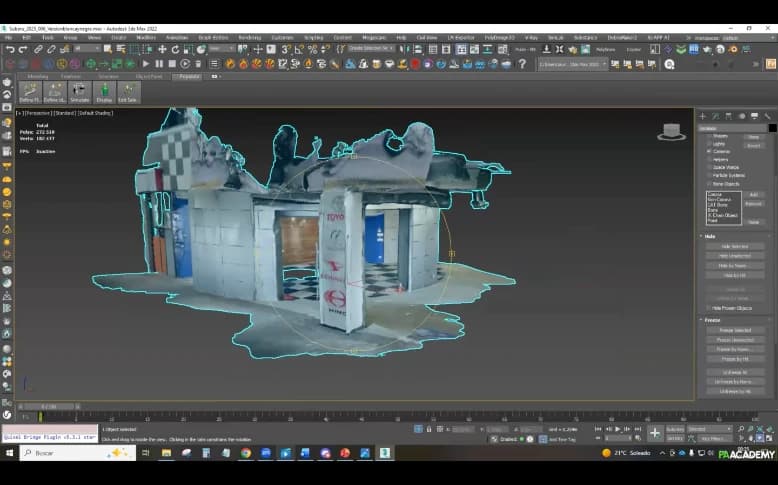Image resolution: width=778 pixels, height=485 pixels.
Task: Open the Selected key filter dropdown
Action: [710, 429]
